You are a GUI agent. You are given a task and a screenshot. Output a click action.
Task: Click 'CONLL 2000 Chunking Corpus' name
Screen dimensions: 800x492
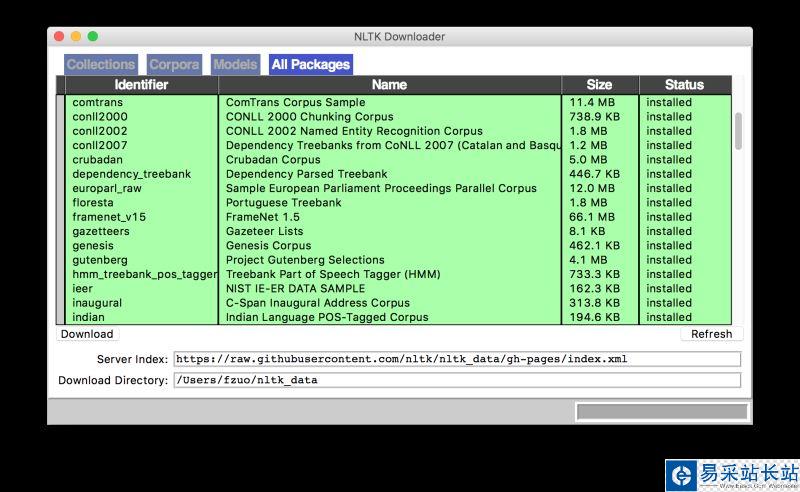(310, 116)
